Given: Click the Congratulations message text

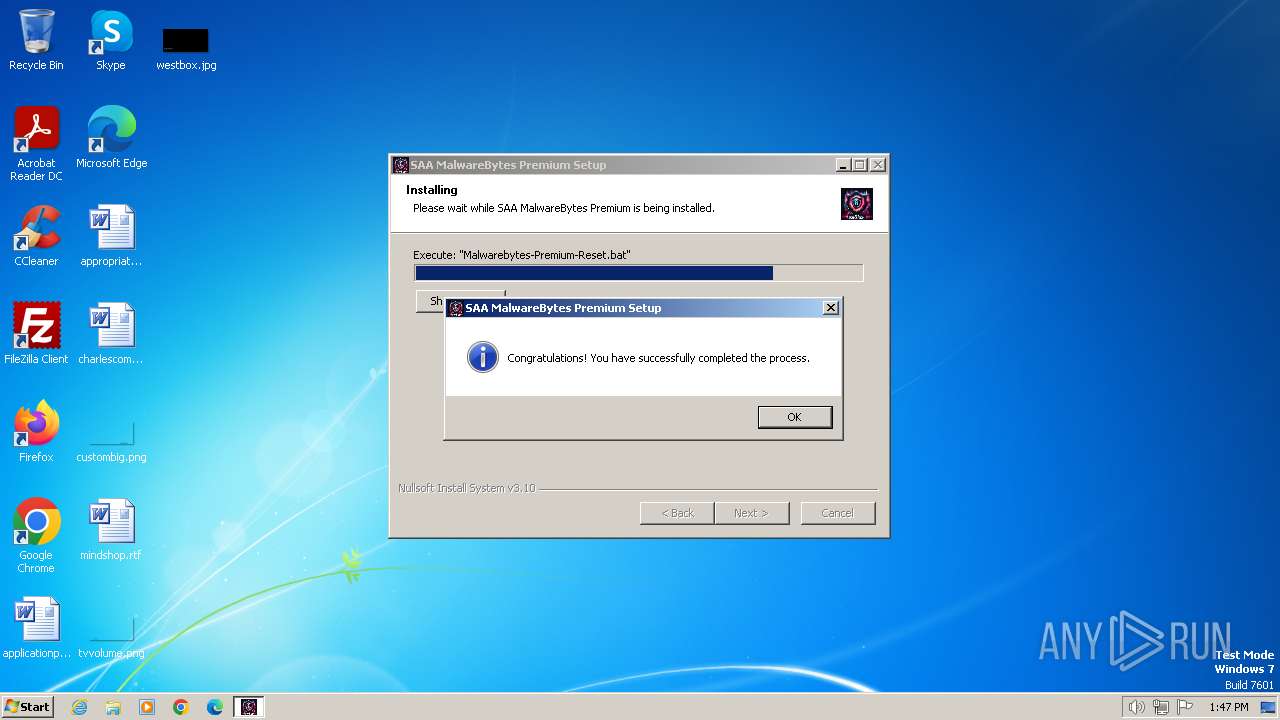Looking at the screenshot, I should (x=658, y=358).
